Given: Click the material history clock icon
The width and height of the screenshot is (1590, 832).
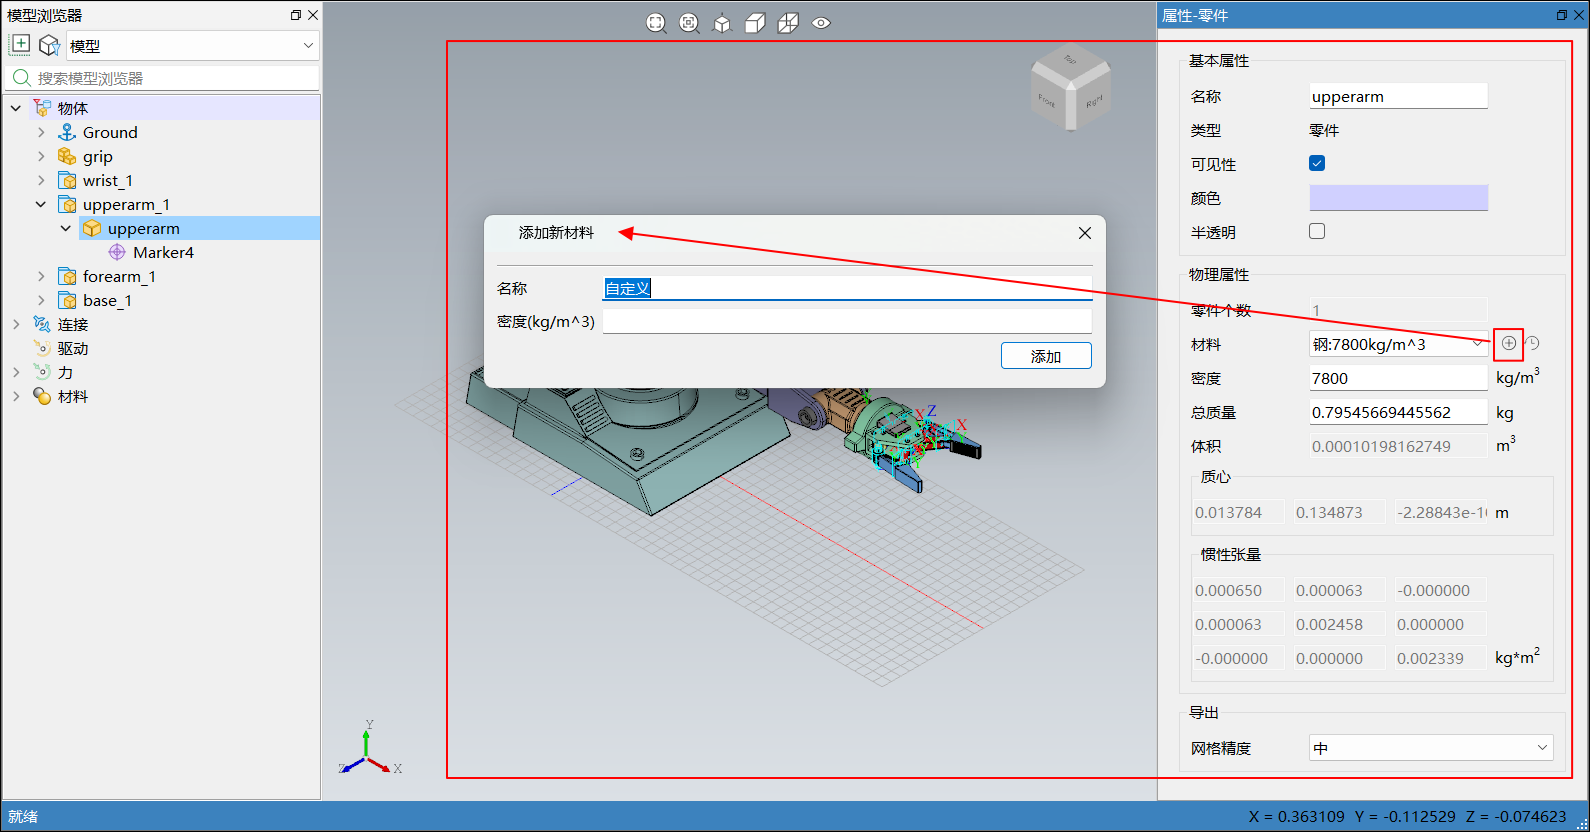Looking at the screenshot, I should [x=1532, y=344].
